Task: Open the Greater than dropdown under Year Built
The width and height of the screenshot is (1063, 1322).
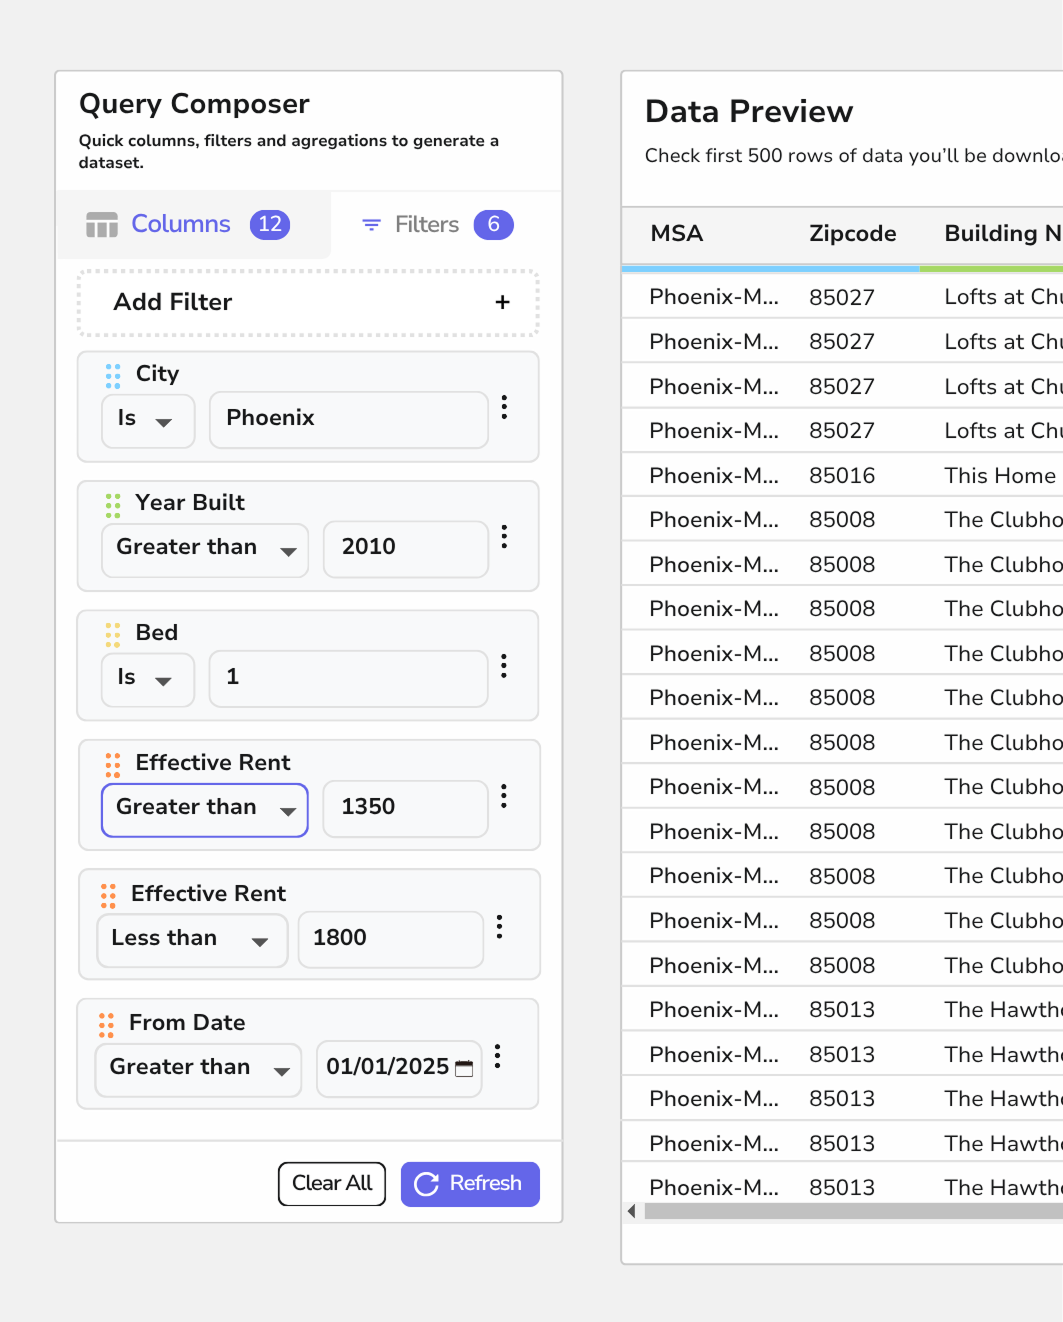Action: click(x=204, y=549)
